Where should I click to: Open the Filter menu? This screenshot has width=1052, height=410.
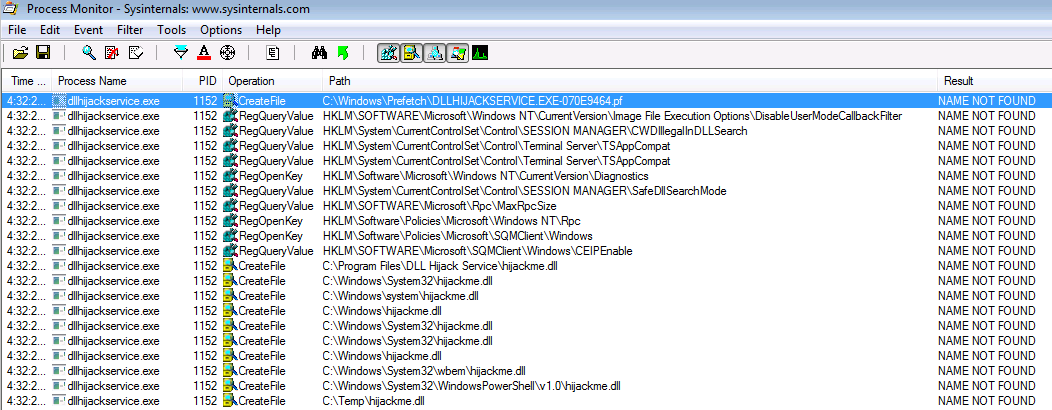pos(130,30)
